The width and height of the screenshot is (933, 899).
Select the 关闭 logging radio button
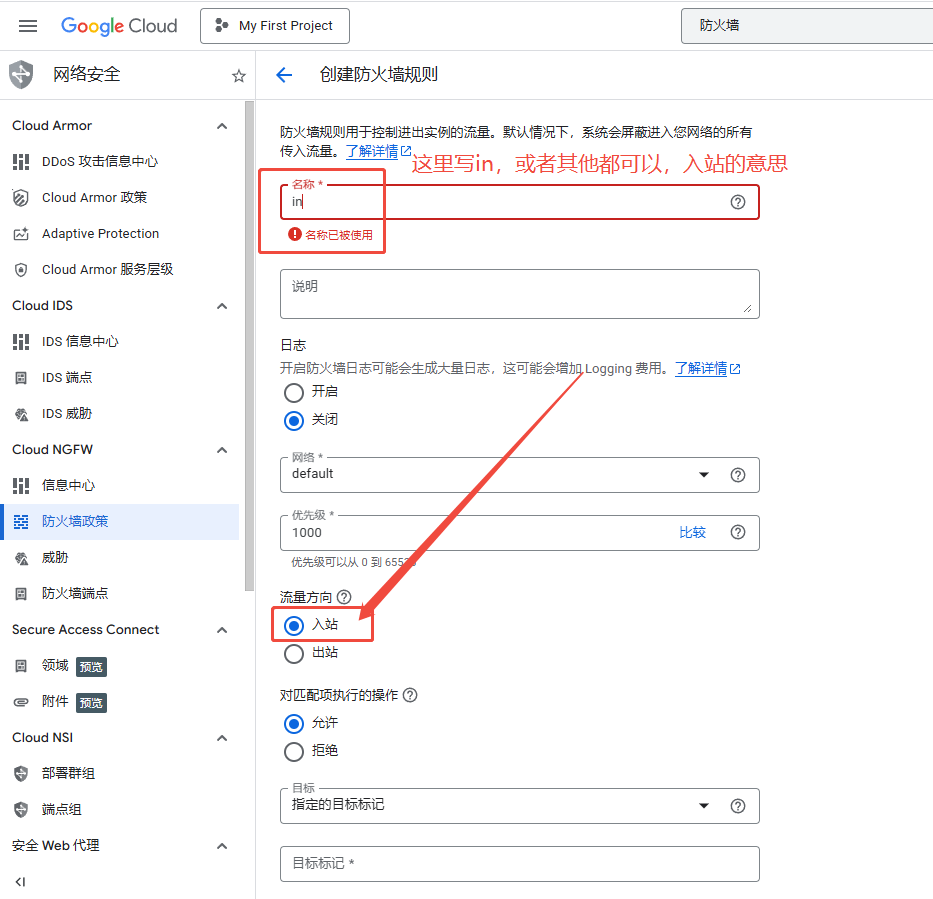294,421
